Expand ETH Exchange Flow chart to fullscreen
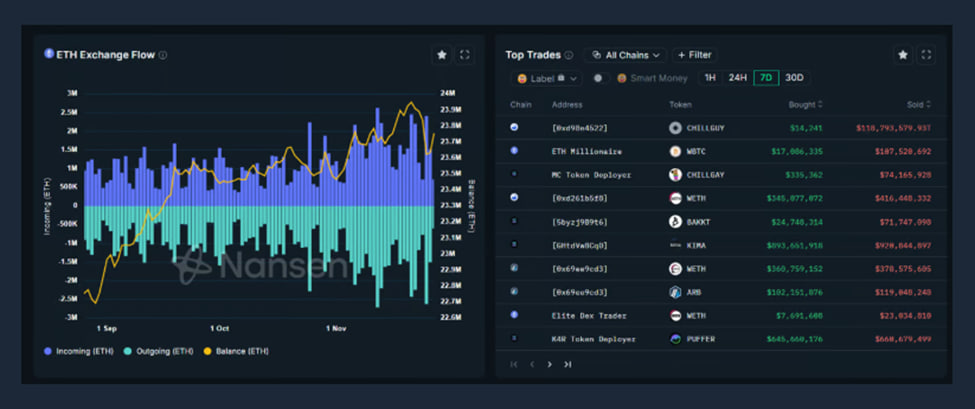This screenshot has height=409, width=975. tap(465, 55)
